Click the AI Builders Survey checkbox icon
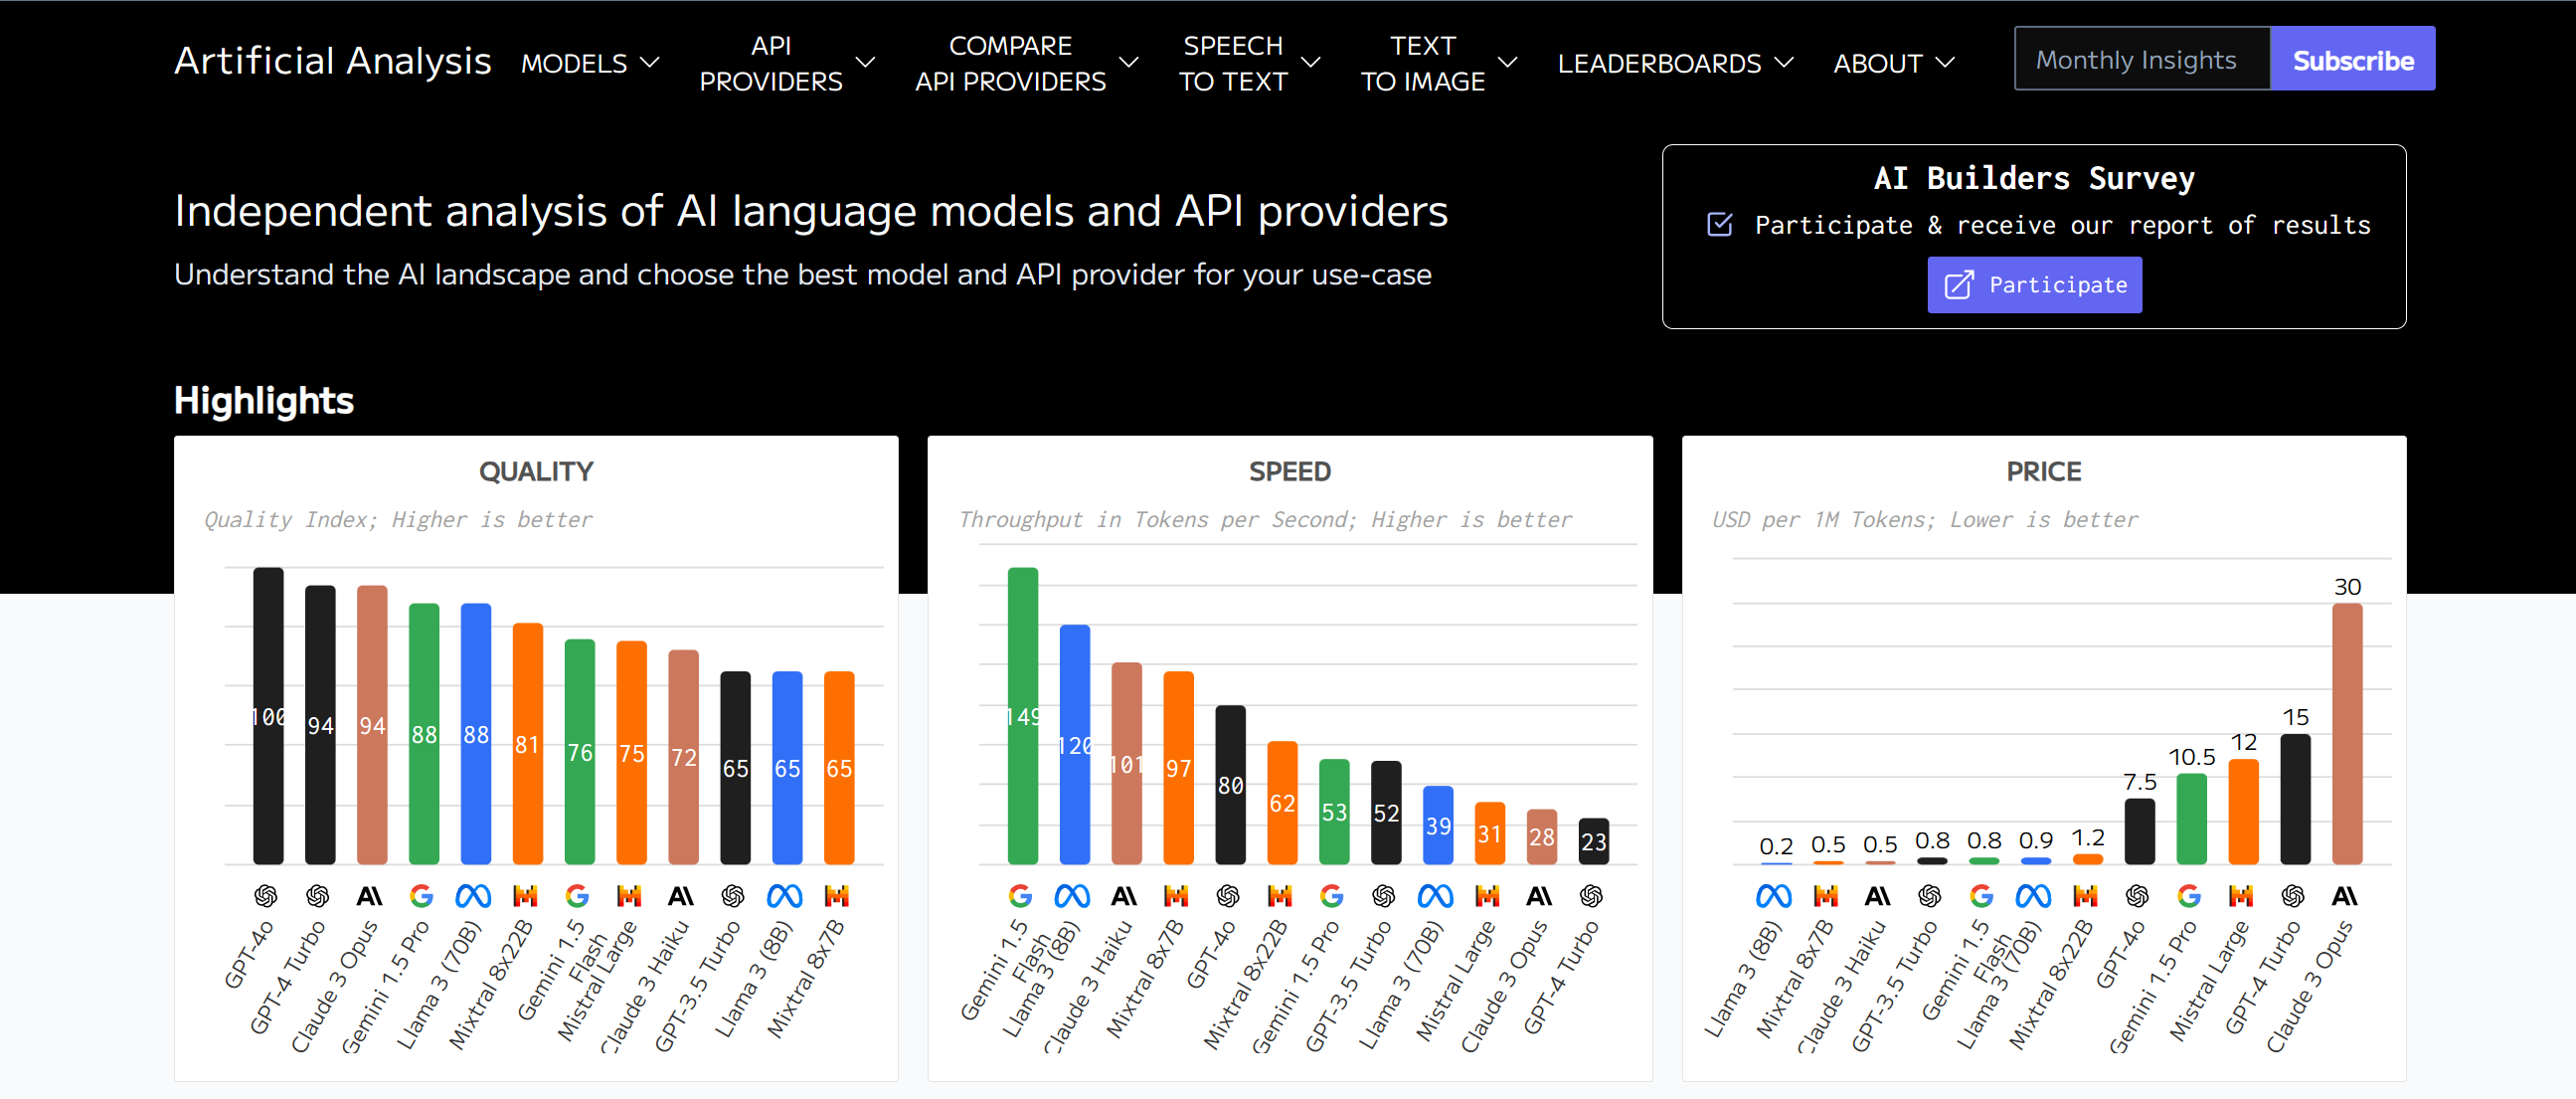Image resolution: width=2576 pixels, height=1099 pixels. pyautogui.click(x=1719, y=224)
